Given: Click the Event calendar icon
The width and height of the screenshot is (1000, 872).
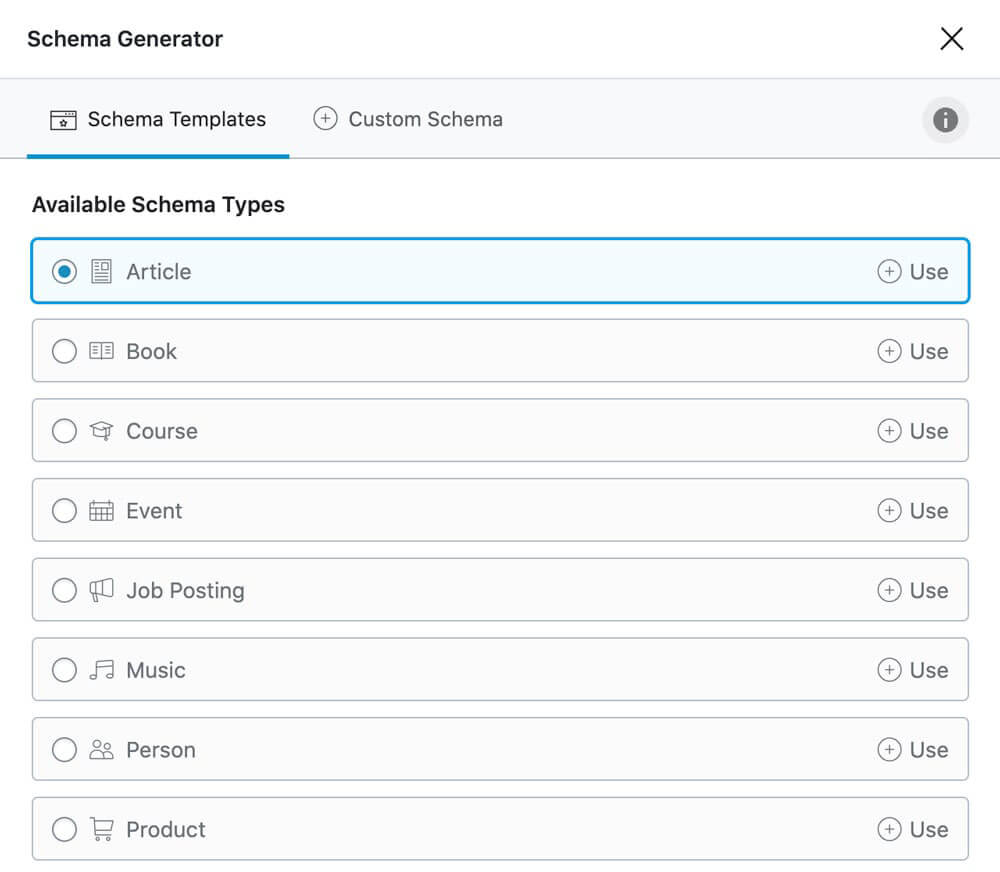Looking at the screenshot, I should (x=101, y=511).
